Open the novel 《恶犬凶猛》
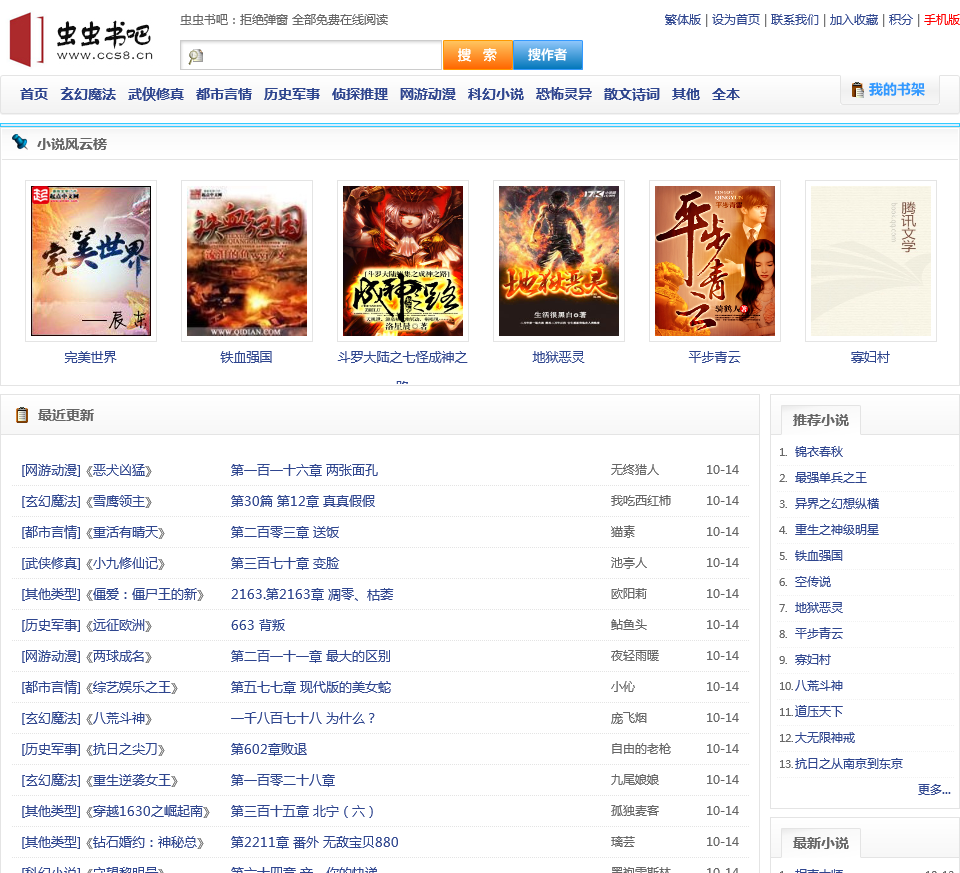The height and width of the screenshot is (873, 960). (x=119, y=470)
